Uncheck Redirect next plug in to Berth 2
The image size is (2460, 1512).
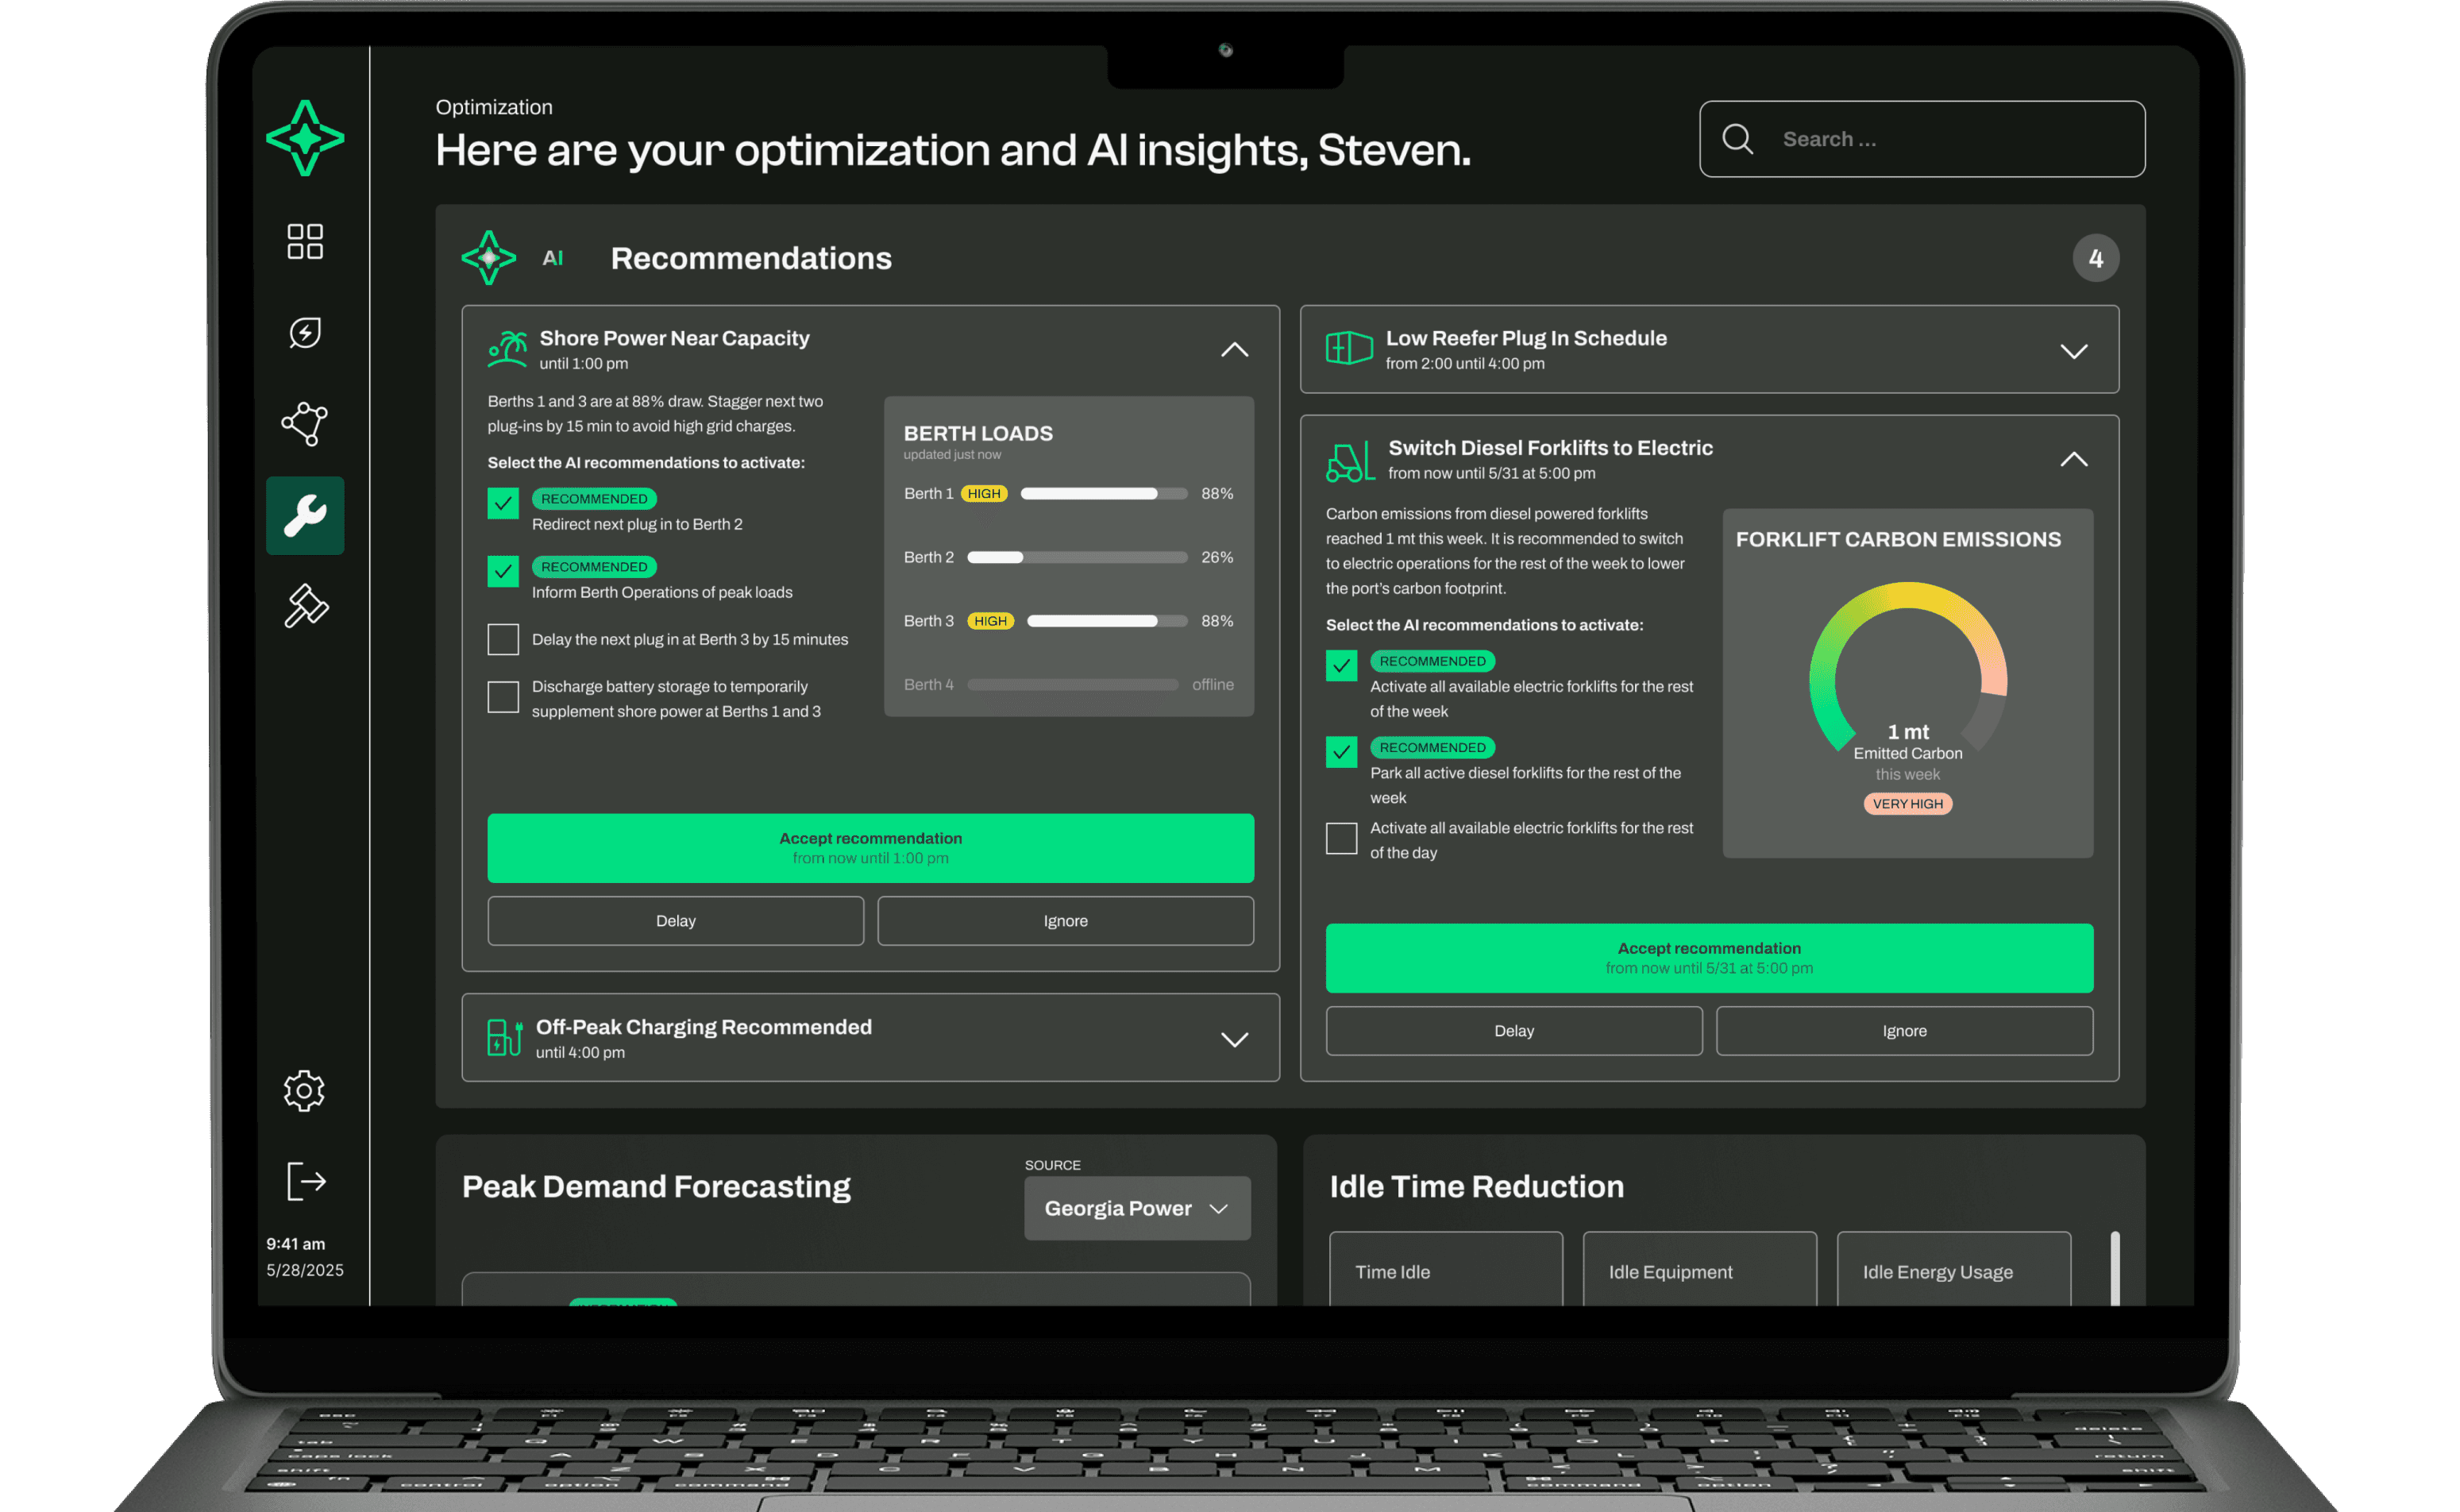click(503, 503)
